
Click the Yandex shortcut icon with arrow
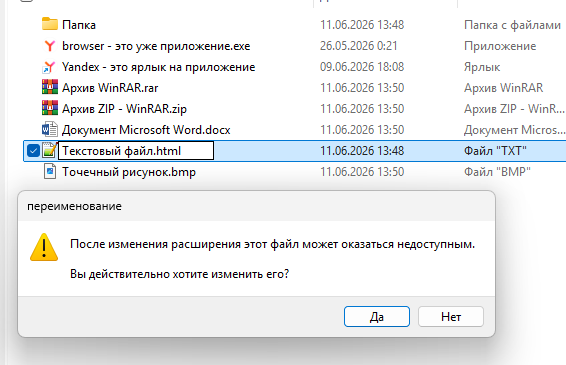tap(49, 67)
